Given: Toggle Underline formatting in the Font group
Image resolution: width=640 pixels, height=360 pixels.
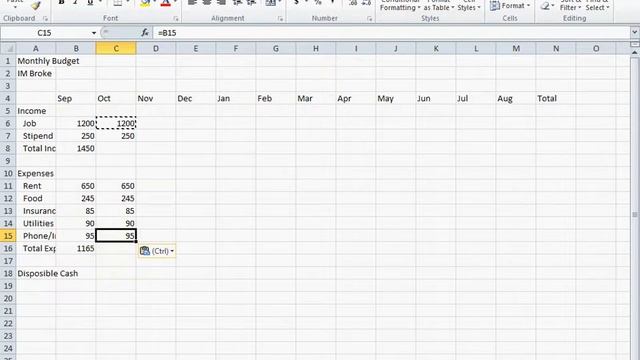Looking at the screenshot, I should [90, 3].
